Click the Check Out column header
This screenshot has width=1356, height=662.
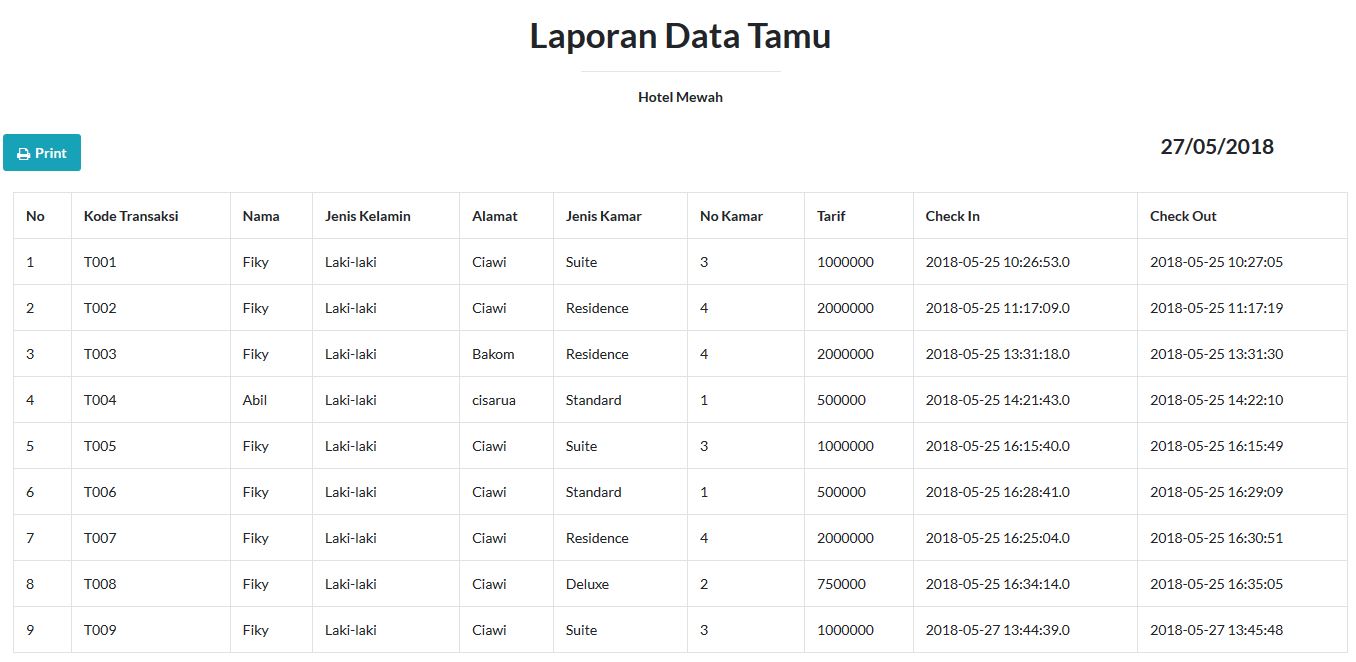click(x=1183, y=215)
